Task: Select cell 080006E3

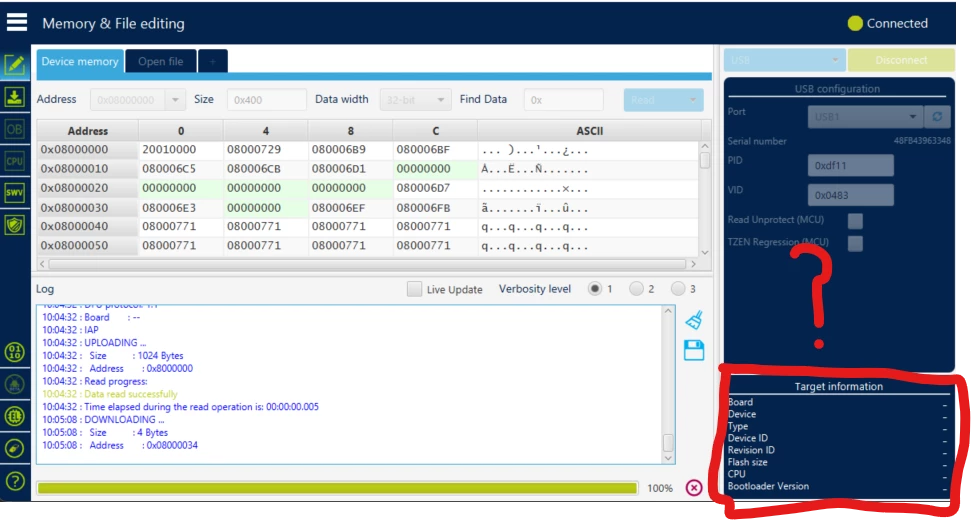Action: [x=180, y=208]
